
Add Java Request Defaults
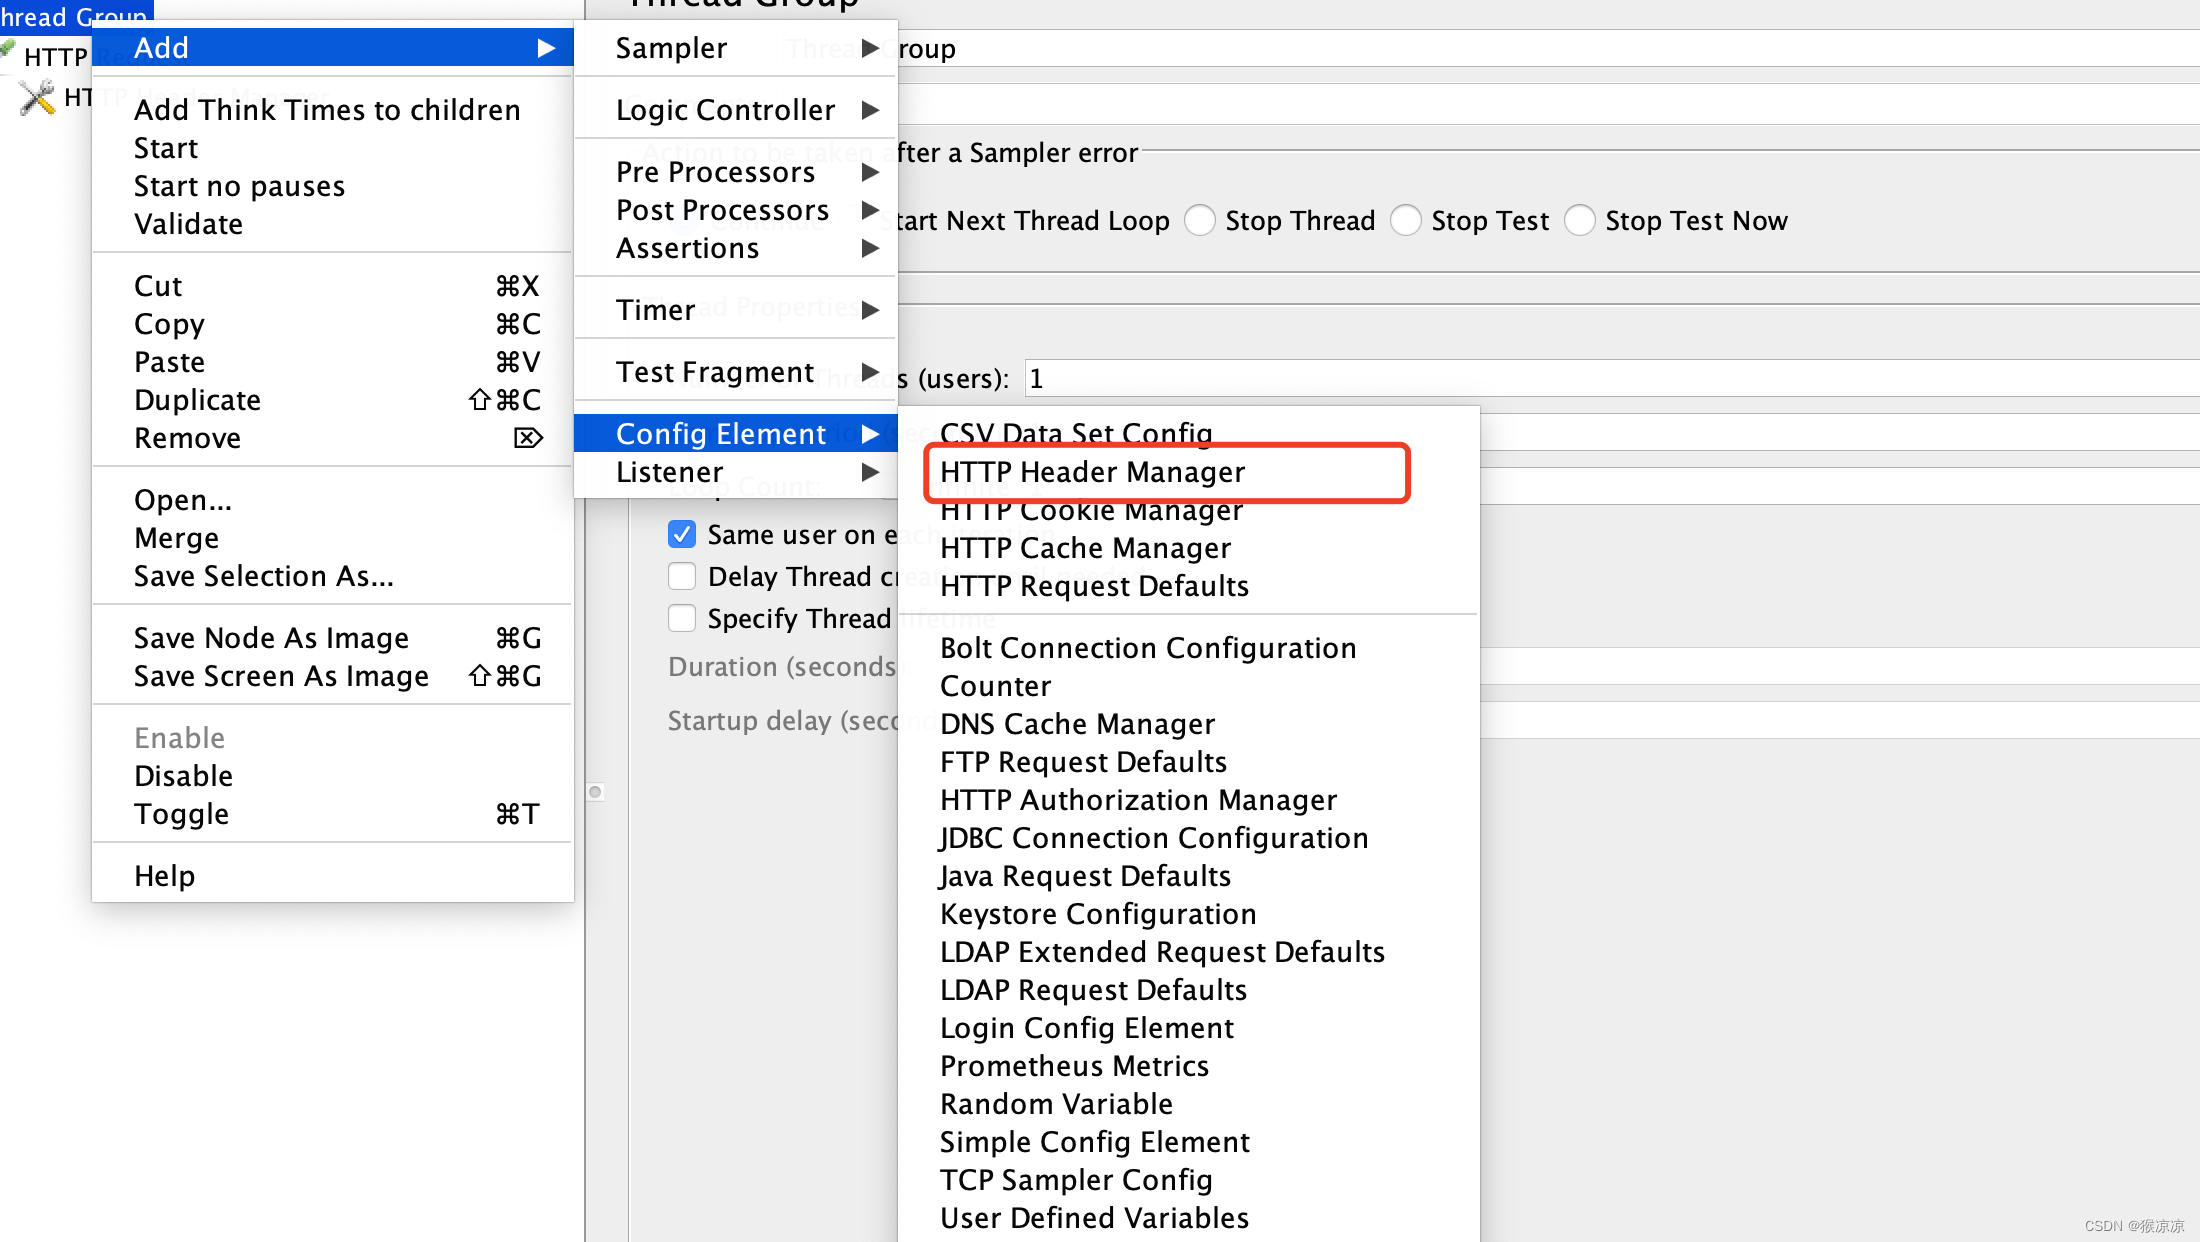[1189, 876]
